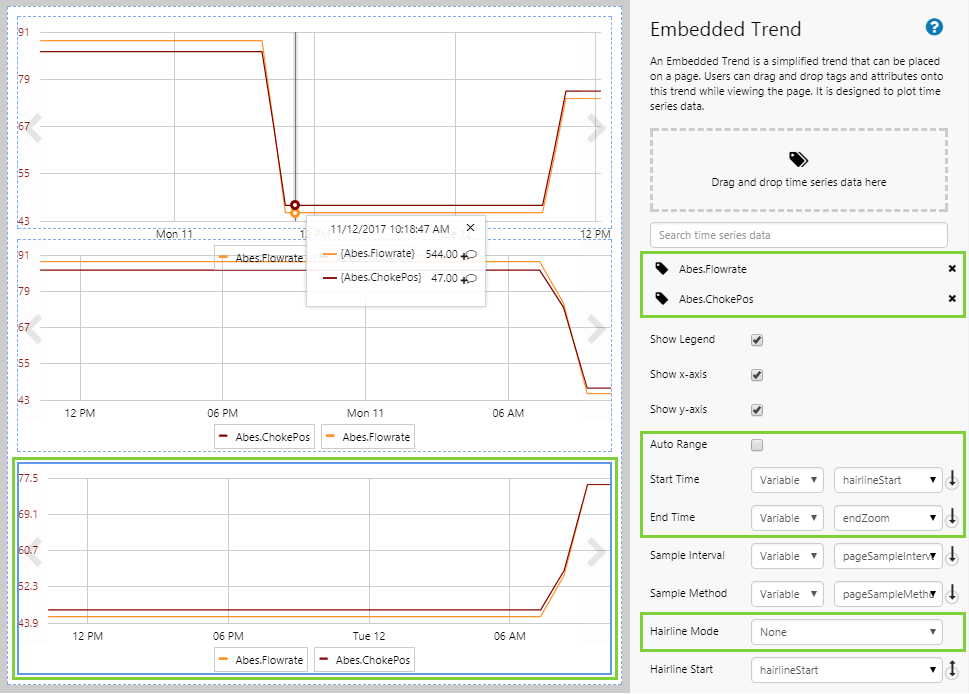Close the hairline tooltip popup
The image size is (969, 694).
[x=470, y=228]
